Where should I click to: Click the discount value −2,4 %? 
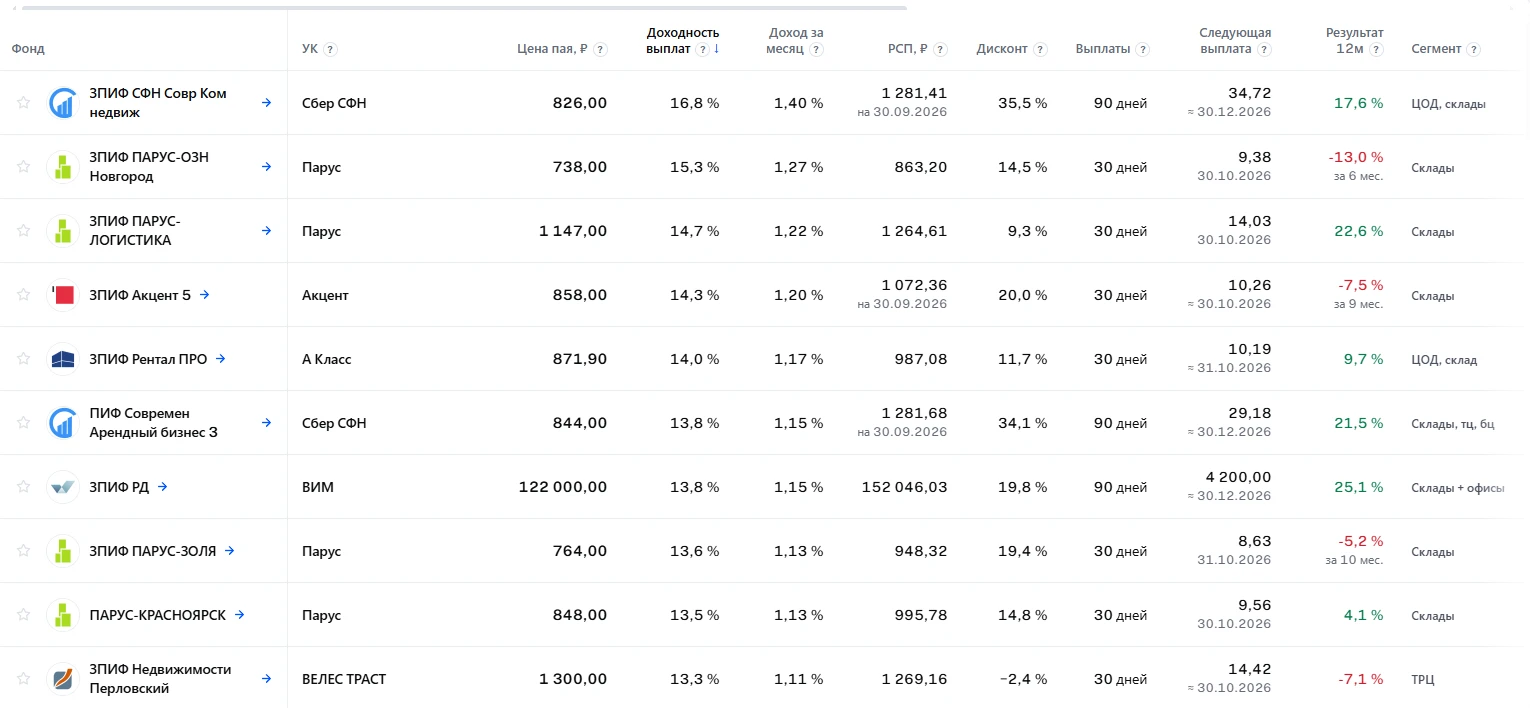coord(1023,679)
